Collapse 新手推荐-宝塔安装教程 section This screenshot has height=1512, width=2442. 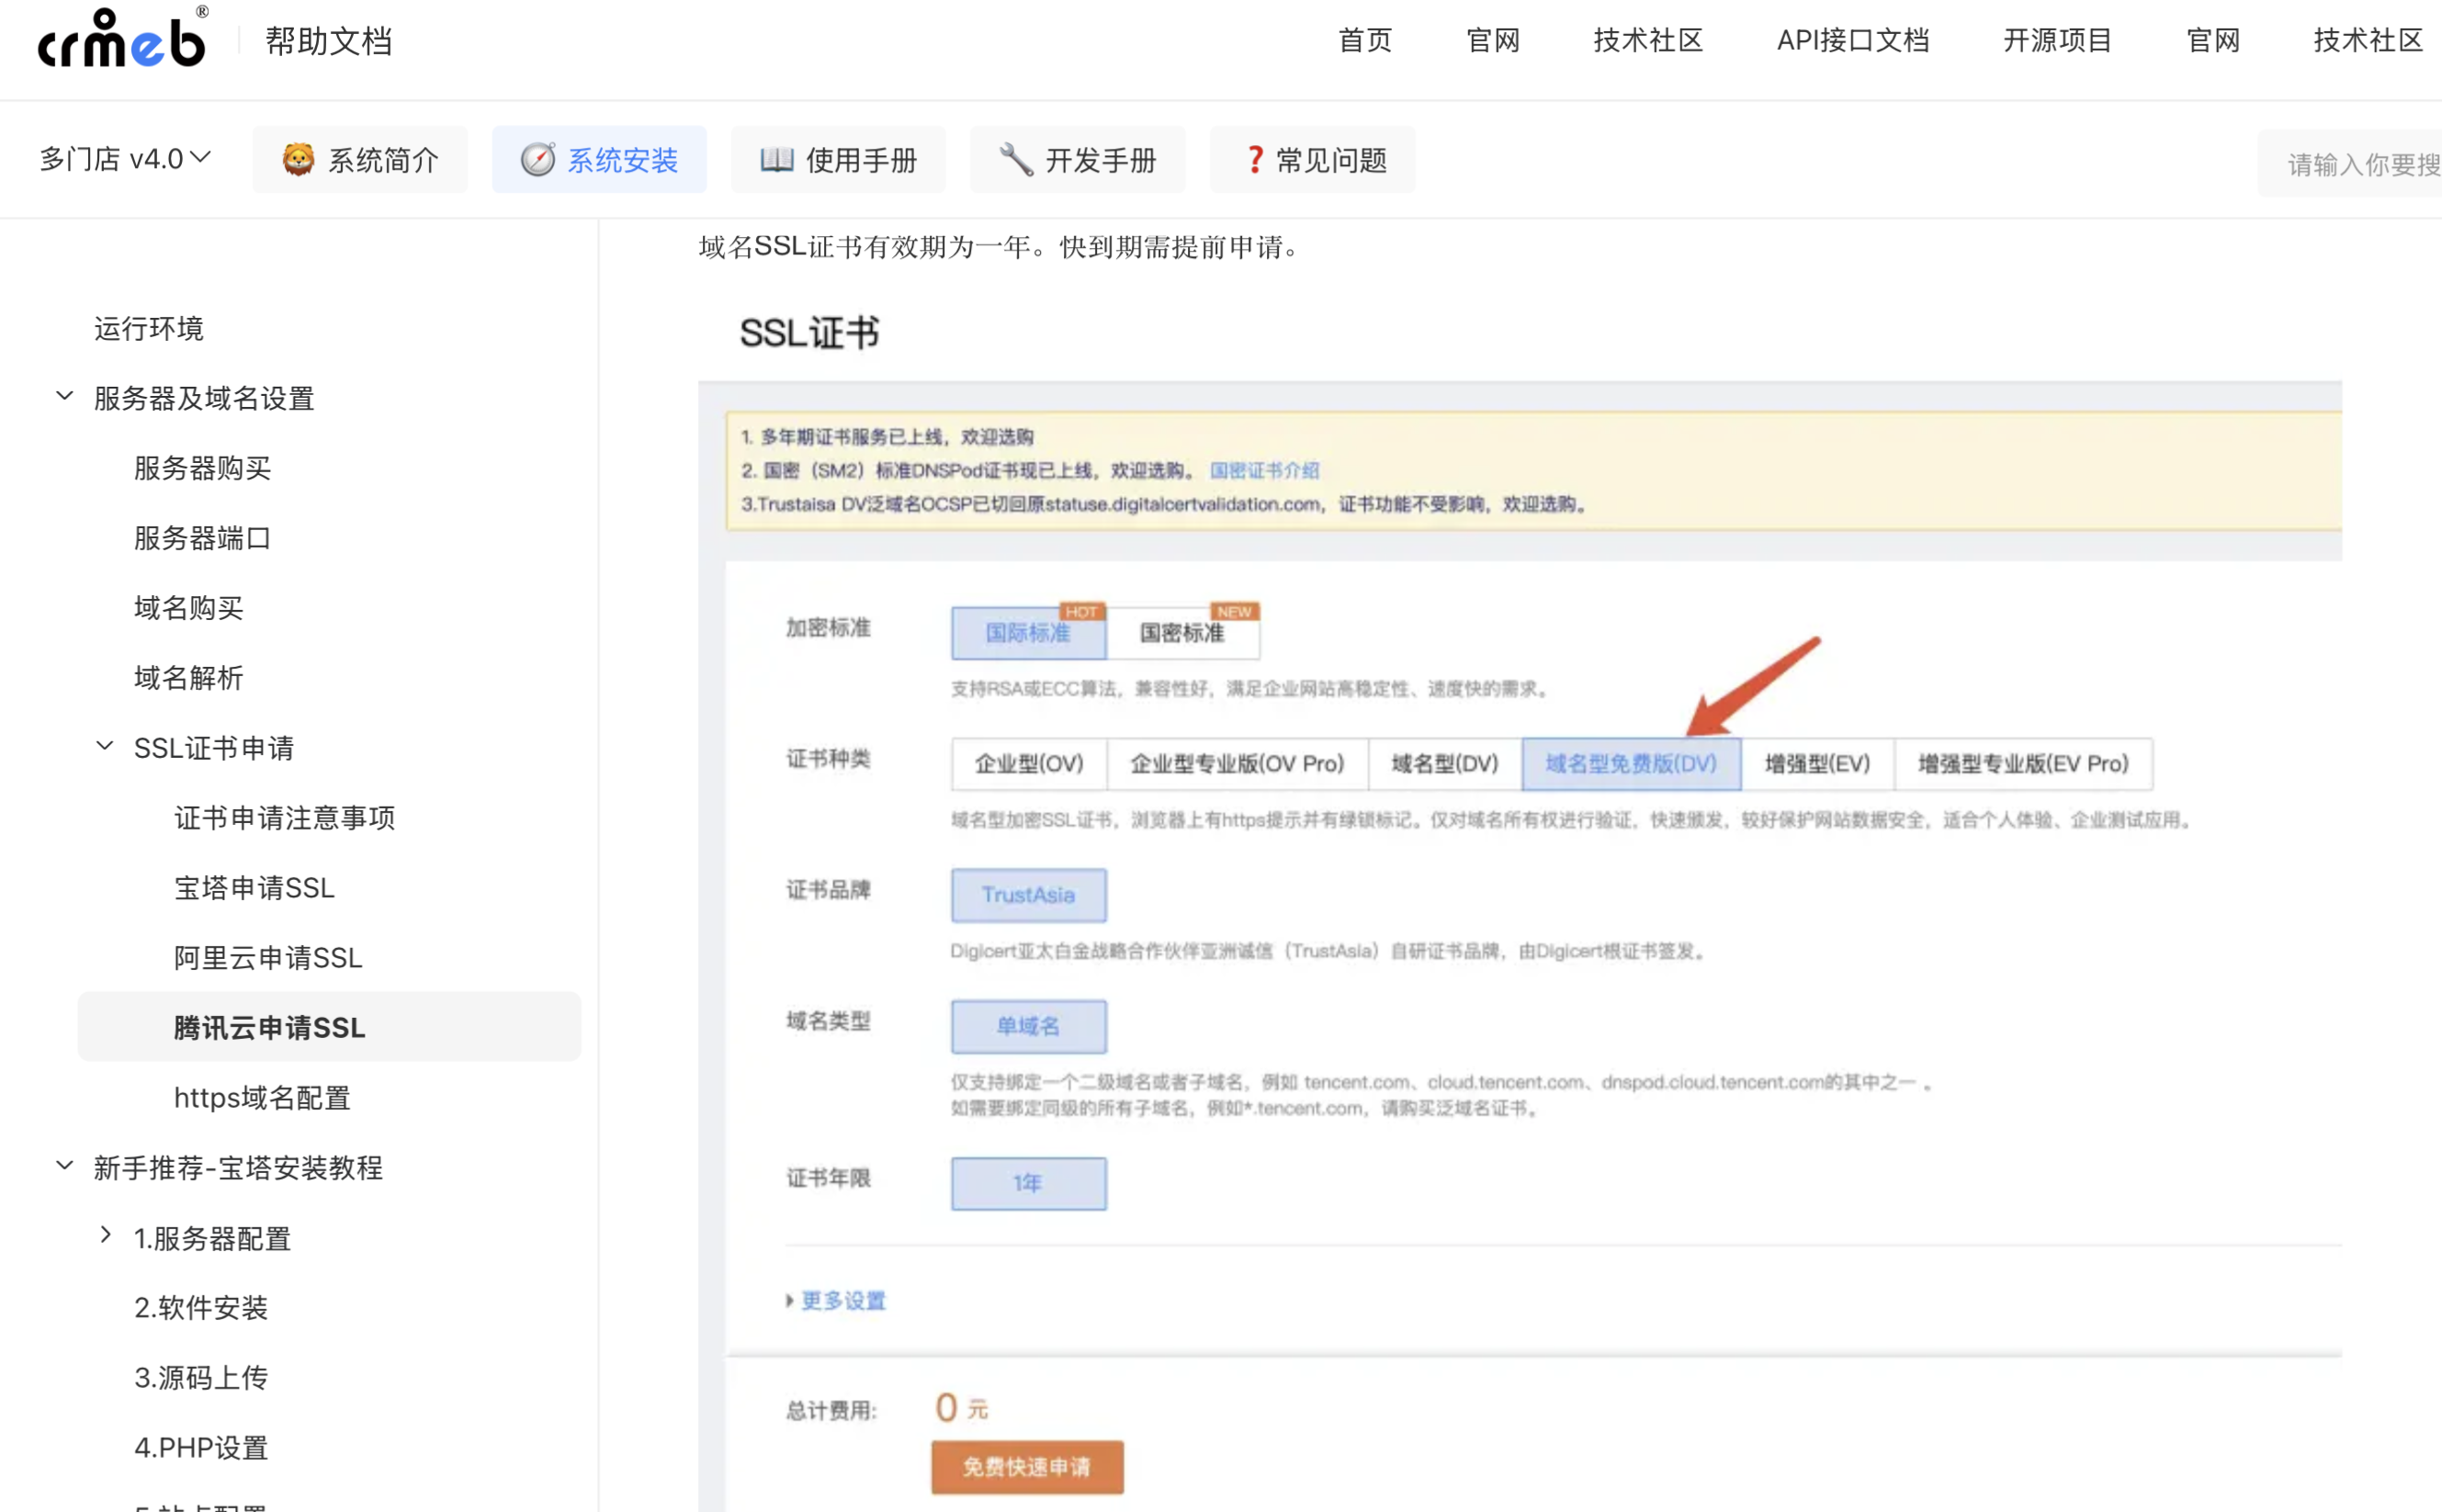coord(65,1167)
